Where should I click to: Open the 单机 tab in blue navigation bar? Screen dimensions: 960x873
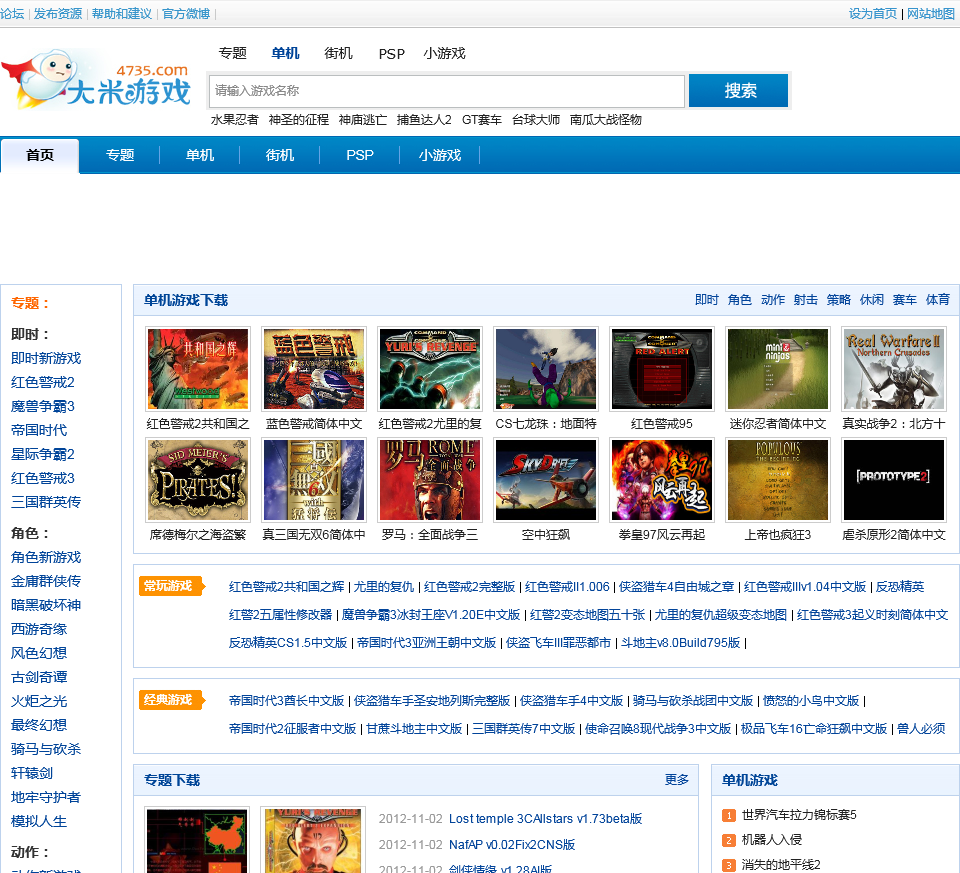[200, 155]
